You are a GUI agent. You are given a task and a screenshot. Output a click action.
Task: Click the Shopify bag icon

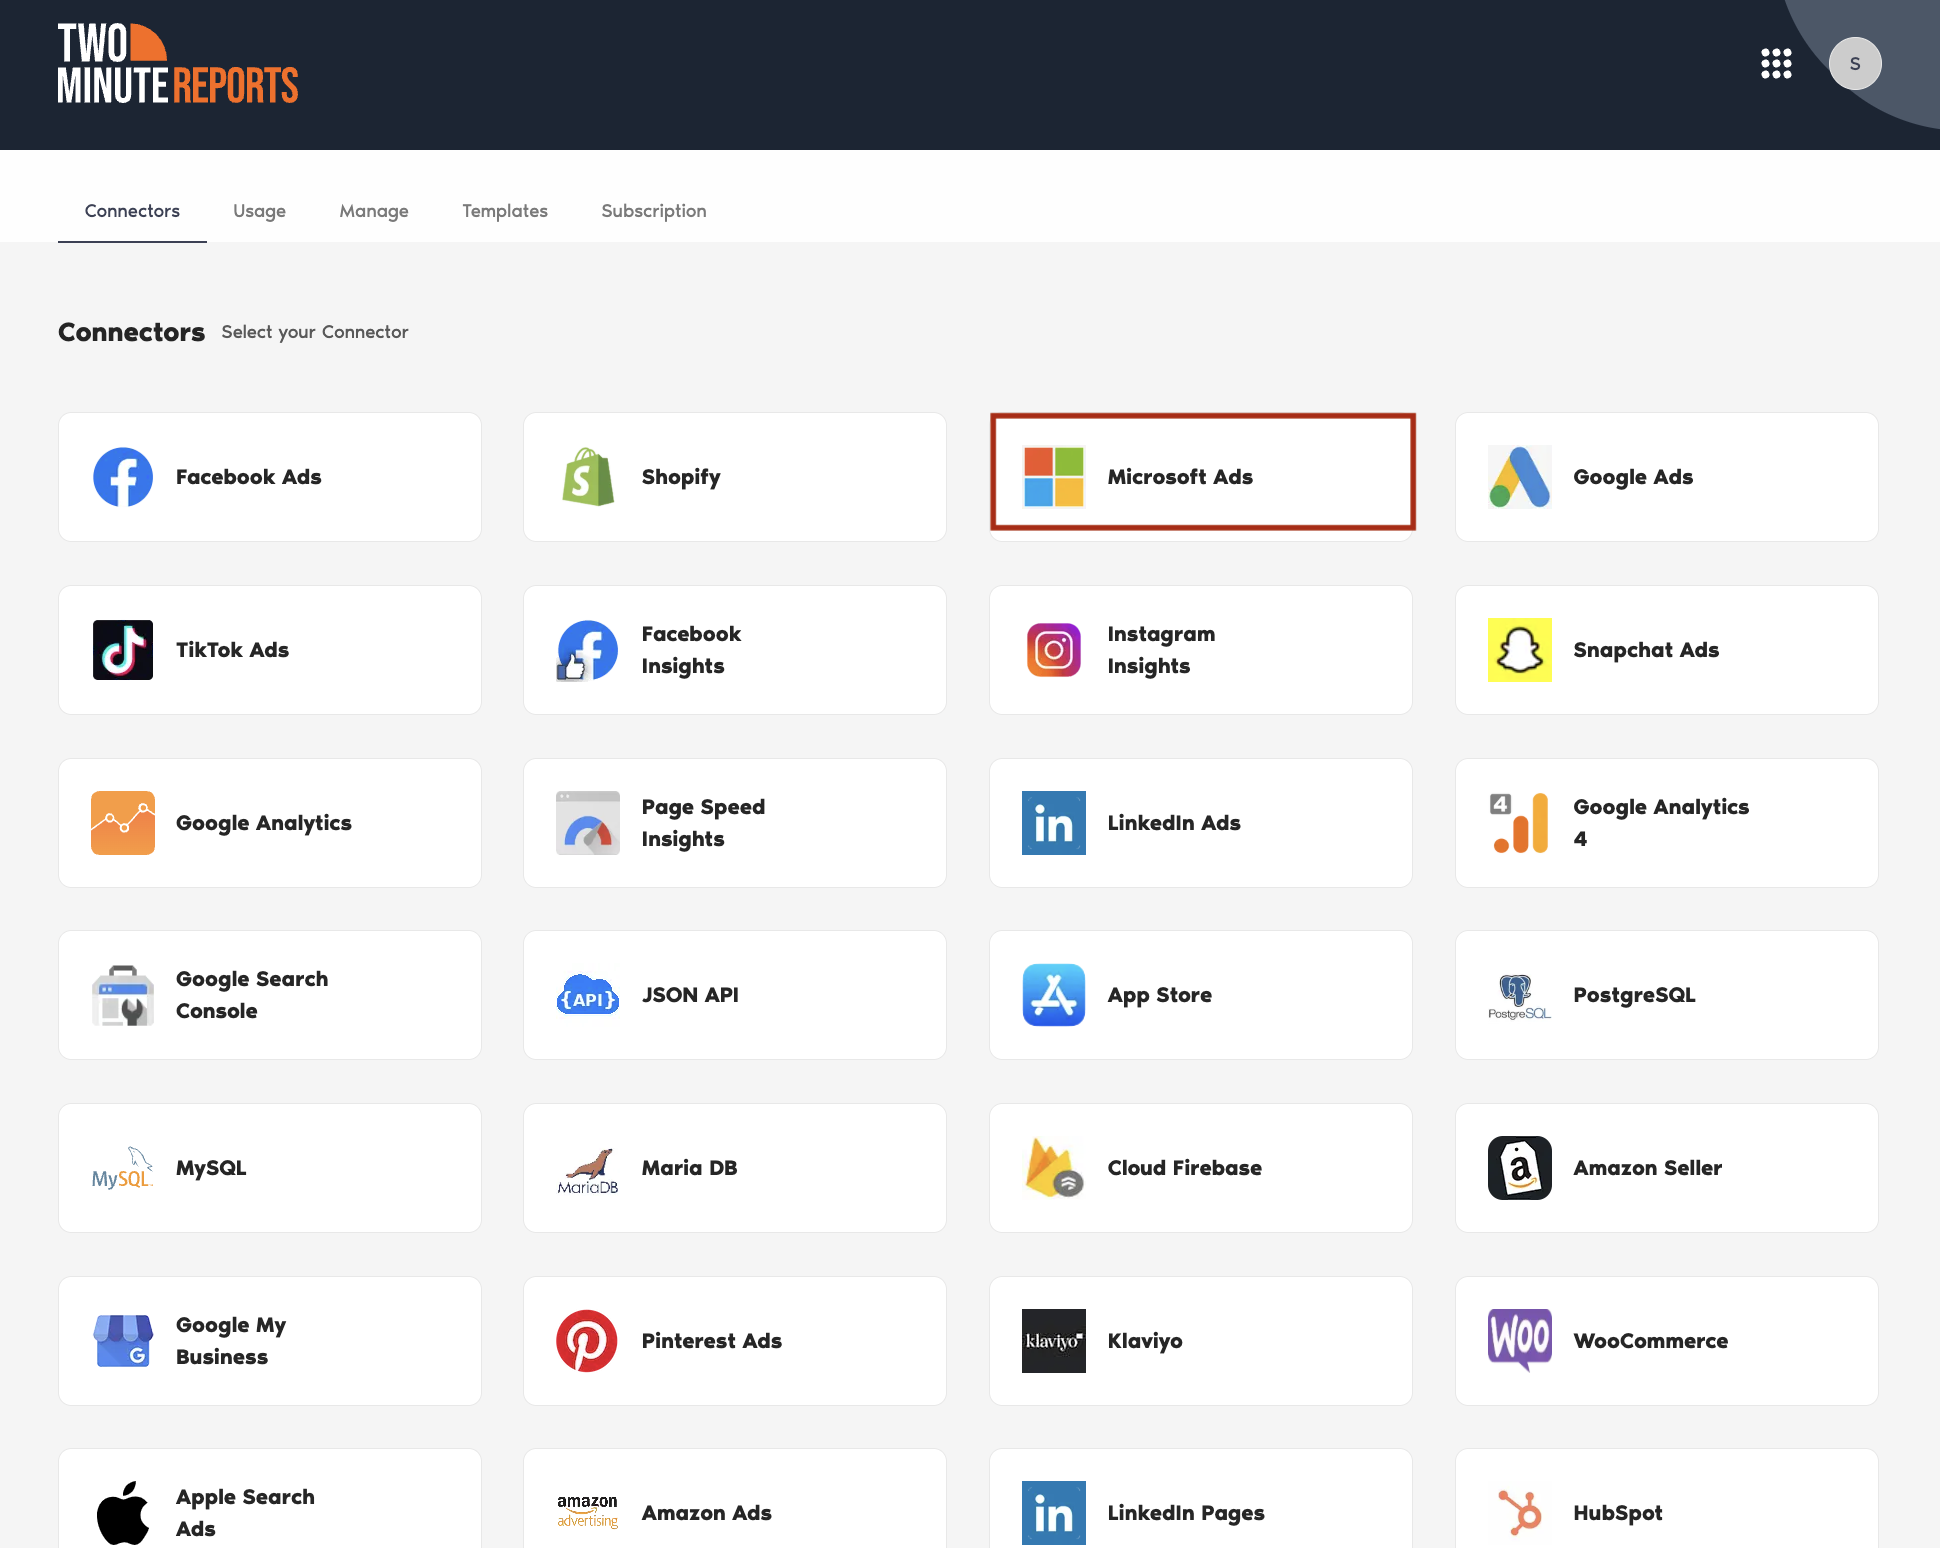(x=588, y=477)
